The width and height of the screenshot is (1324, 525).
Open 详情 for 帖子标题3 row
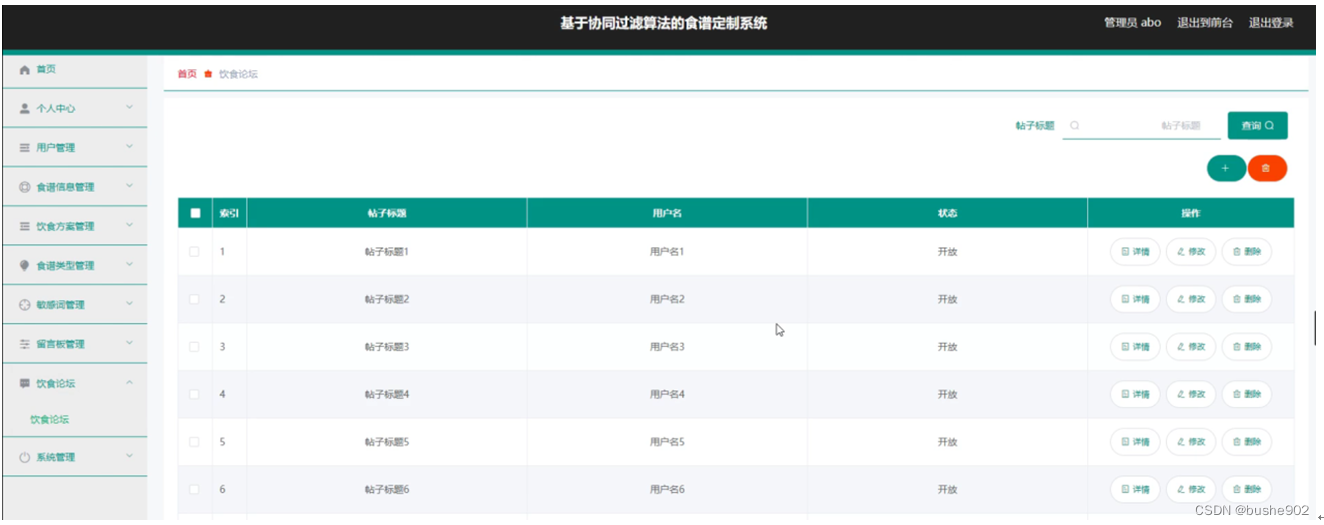1135,347
